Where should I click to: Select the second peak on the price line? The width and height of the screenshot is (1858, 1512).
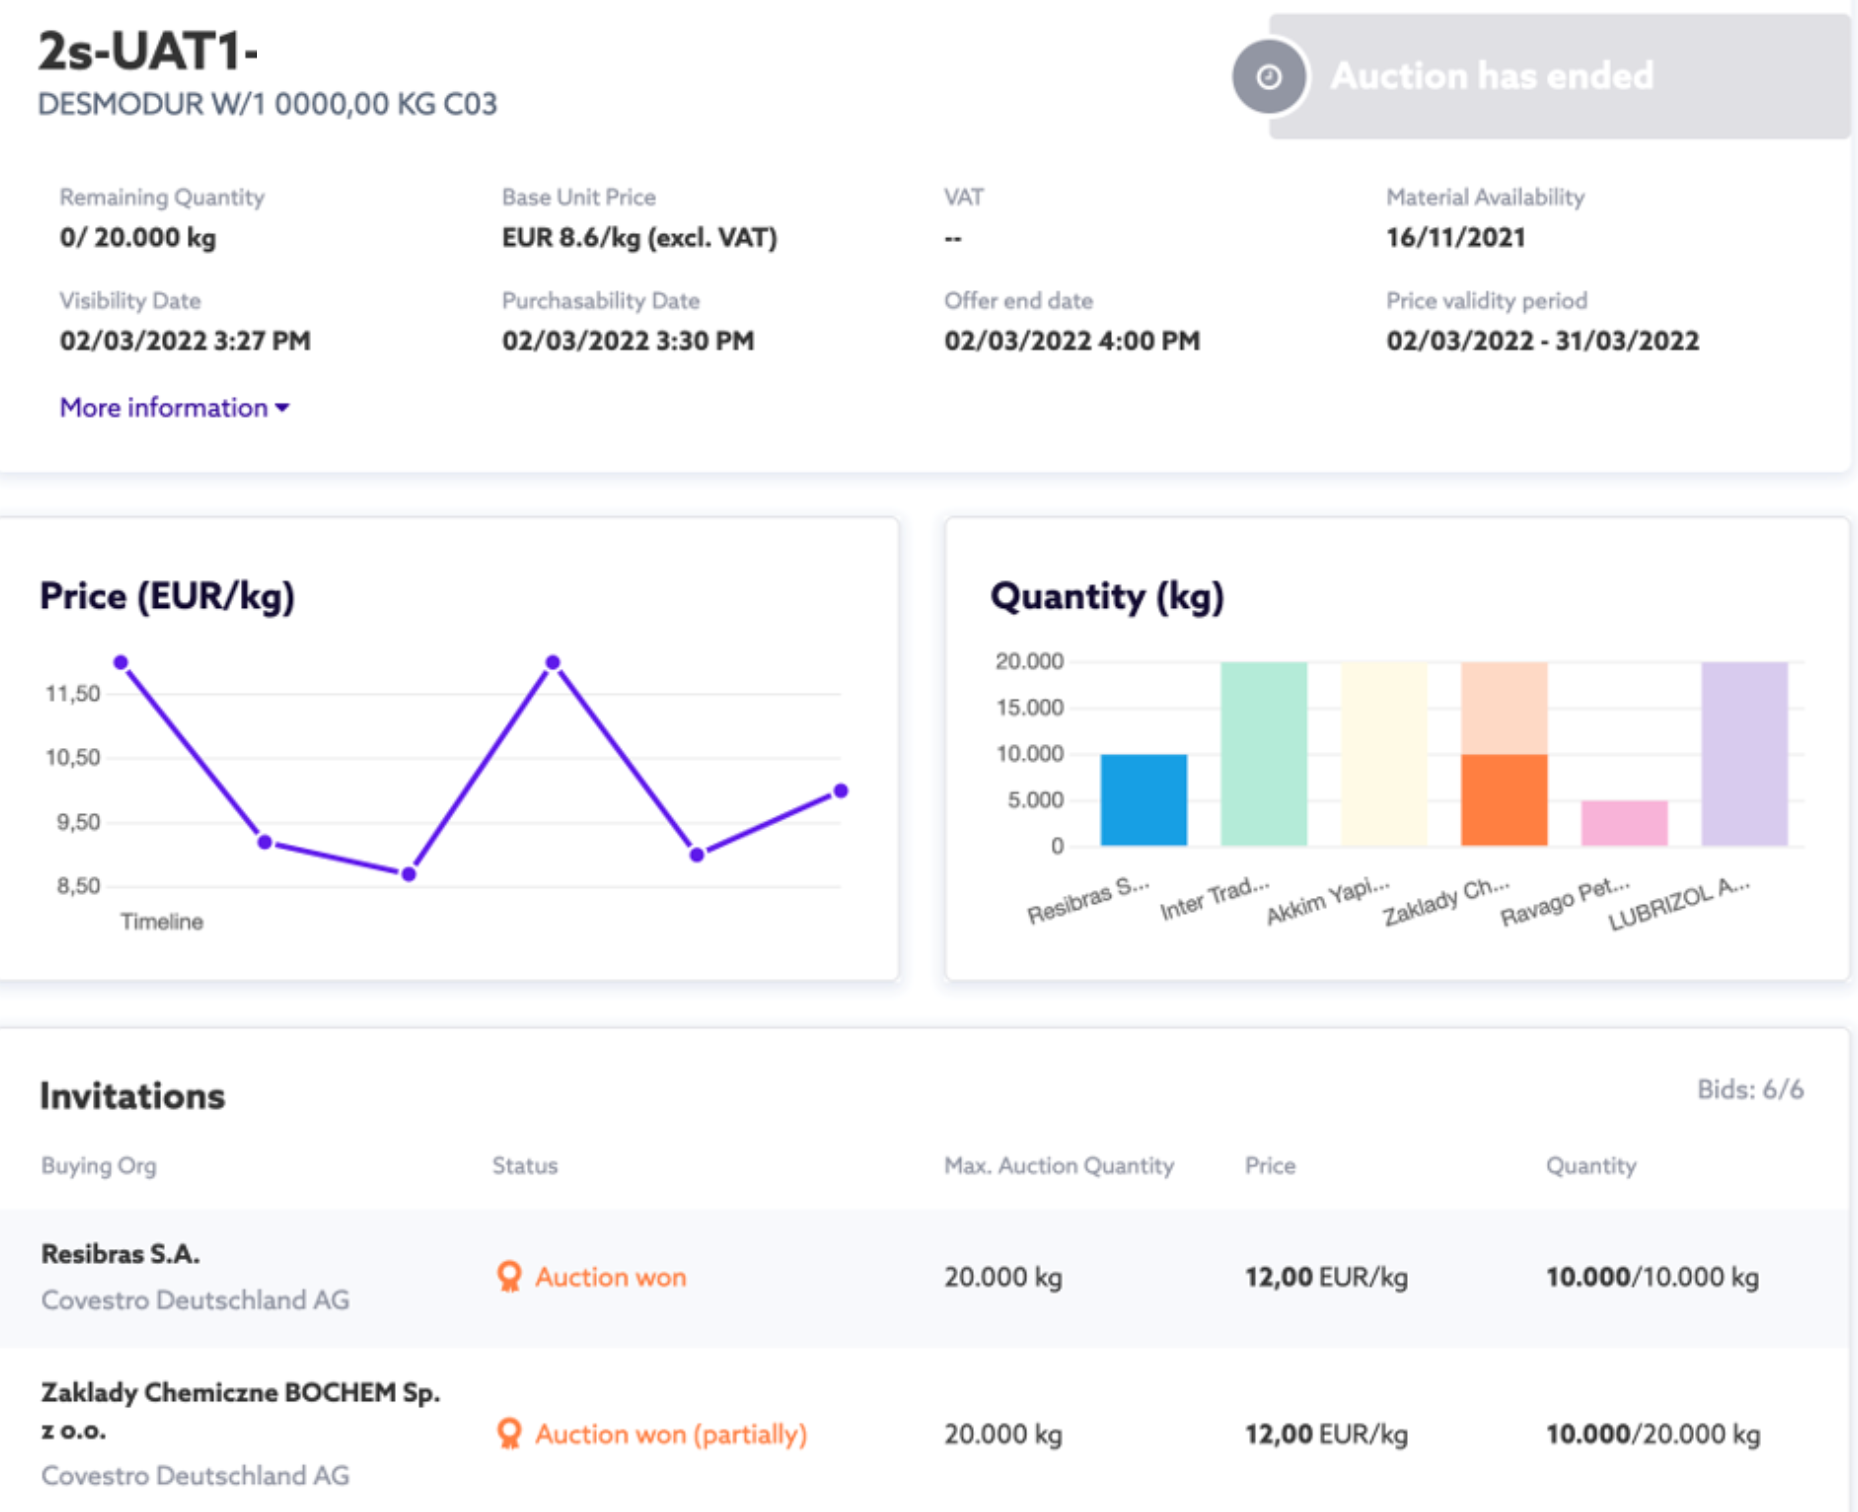553,662
